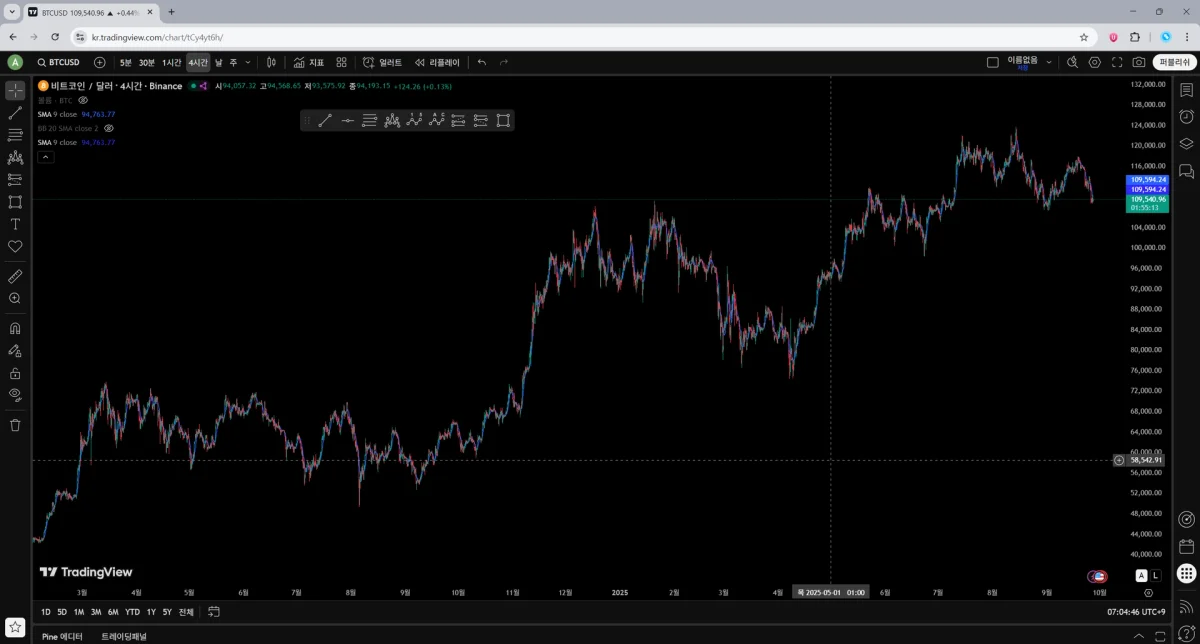The width and height of the screenshot is (1200, 644).
Task: Open alerts clock panel in right sidebar
Action: pyautogui.click(x=1186, y=117)
